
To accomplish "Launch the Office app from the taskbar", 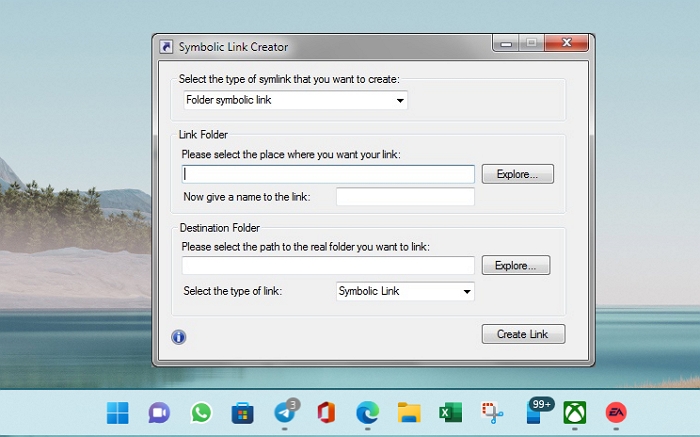I will click(x=326, y=412).
